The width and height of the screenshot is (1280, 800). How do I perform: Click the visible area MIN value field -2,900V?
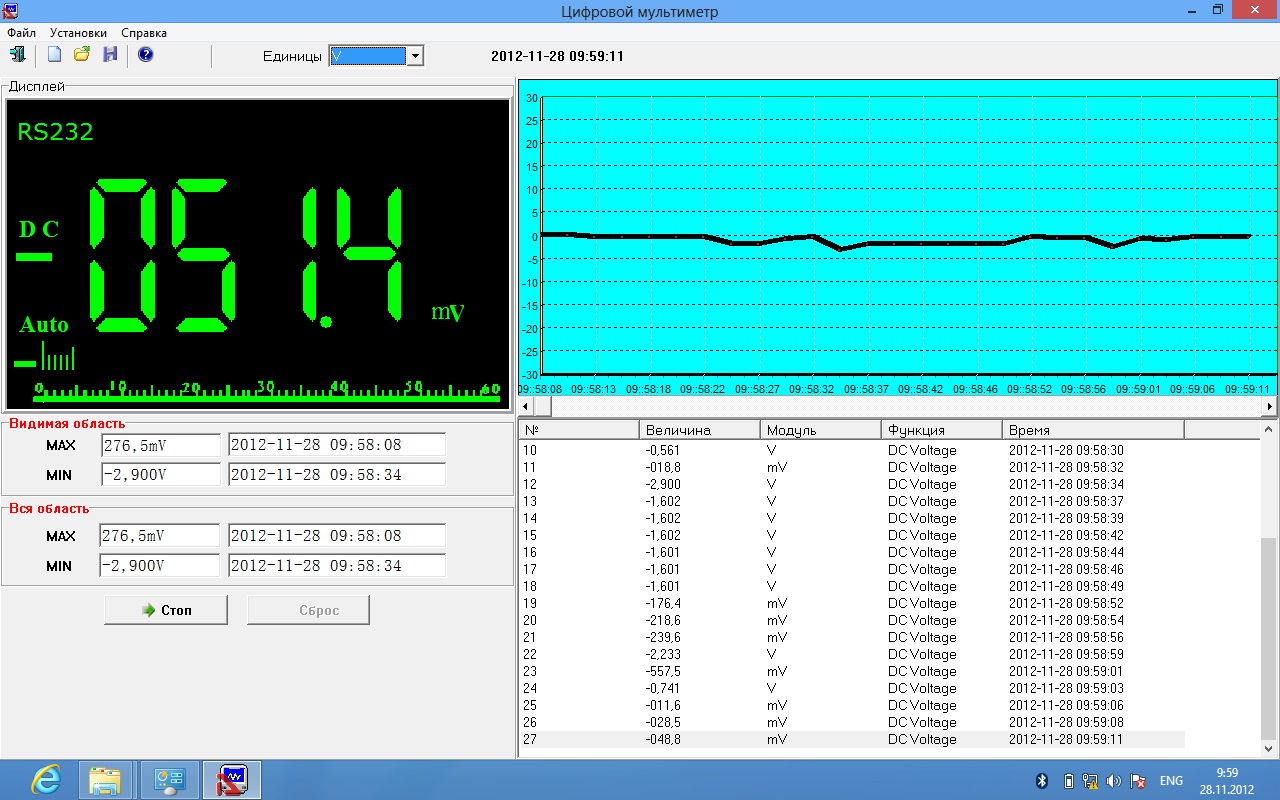click(161, 475)
